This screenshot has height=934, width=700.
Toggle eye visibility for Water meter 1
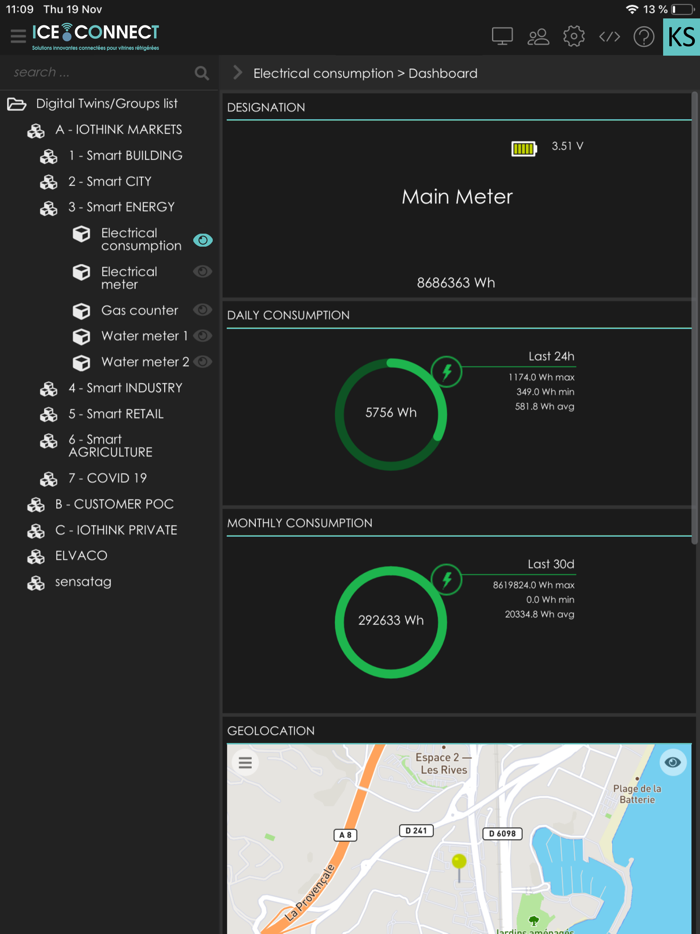[x=203, y=335]
